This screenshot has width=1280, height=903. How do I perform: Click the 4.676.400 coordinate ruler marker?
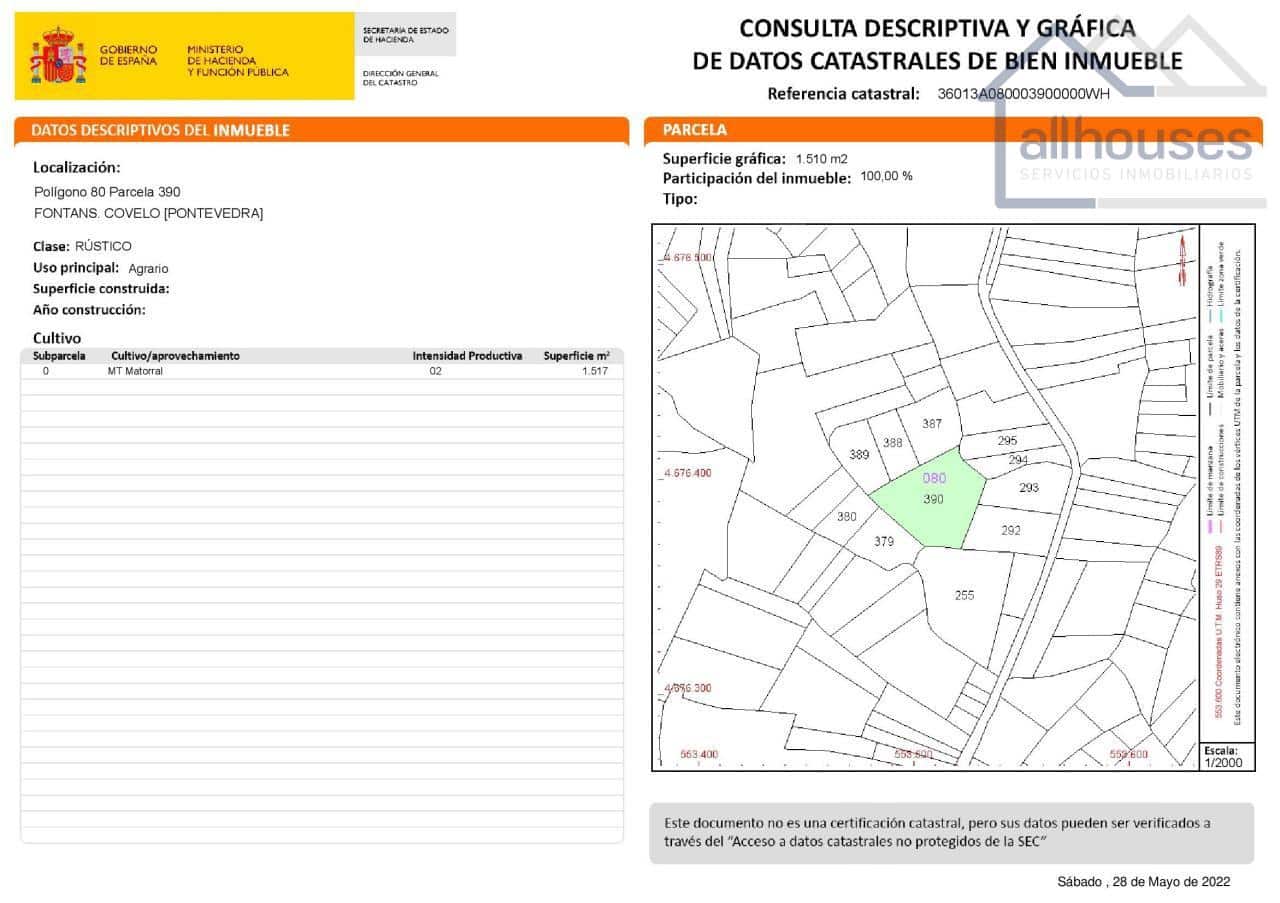point(686,472)
